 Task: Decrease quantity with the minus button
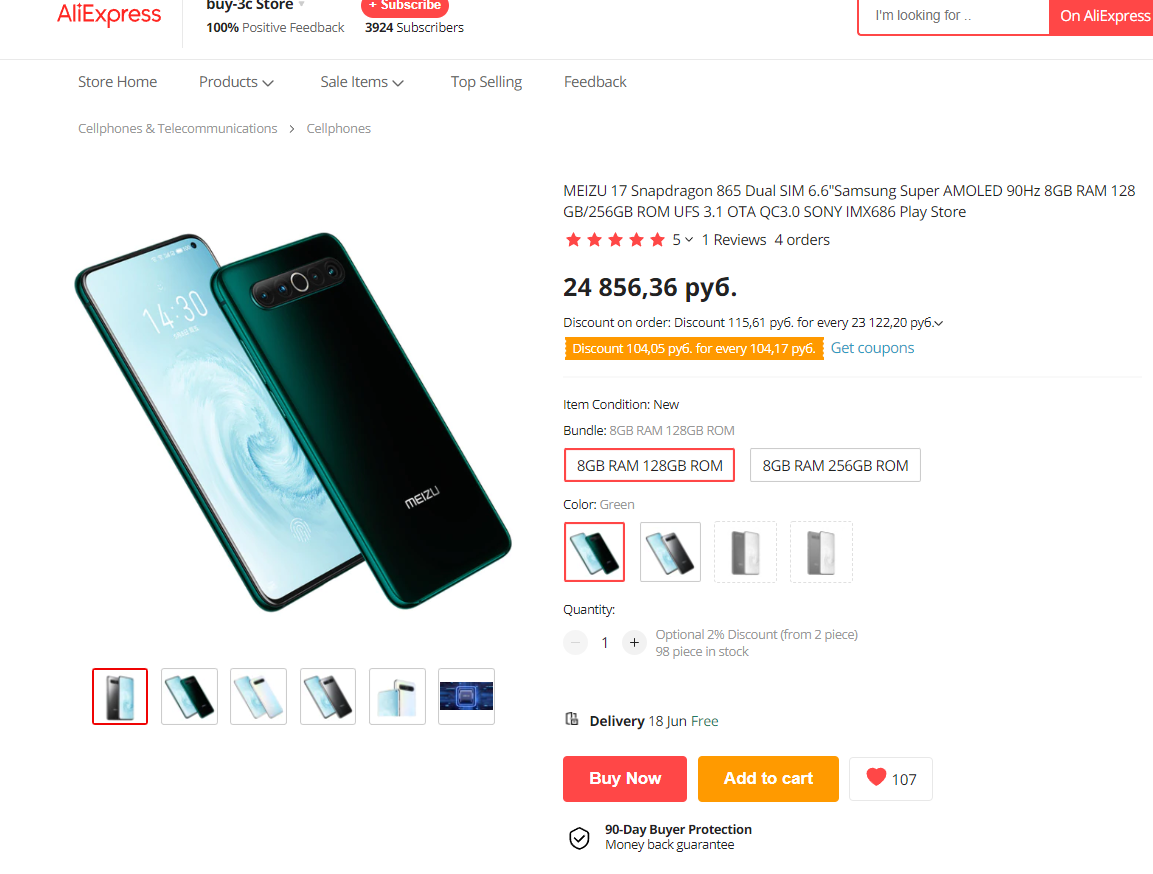[x=576, y=642]
